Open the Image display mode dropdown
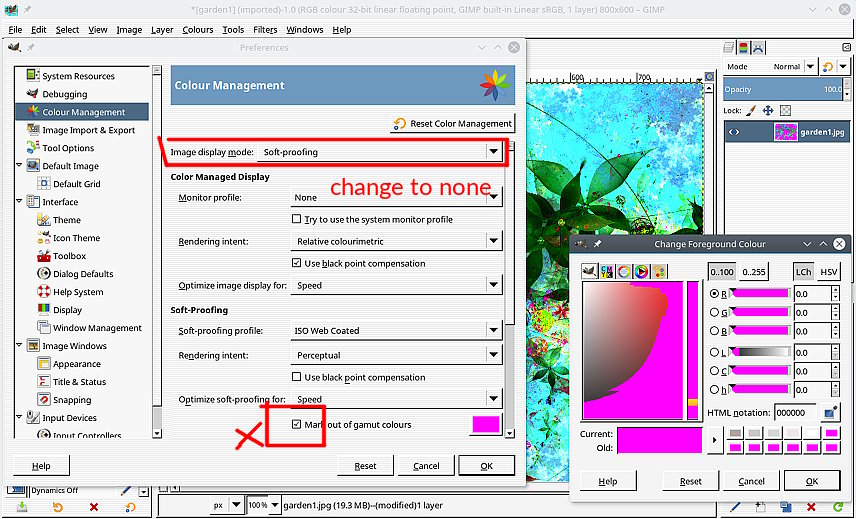 coord(379,152)
